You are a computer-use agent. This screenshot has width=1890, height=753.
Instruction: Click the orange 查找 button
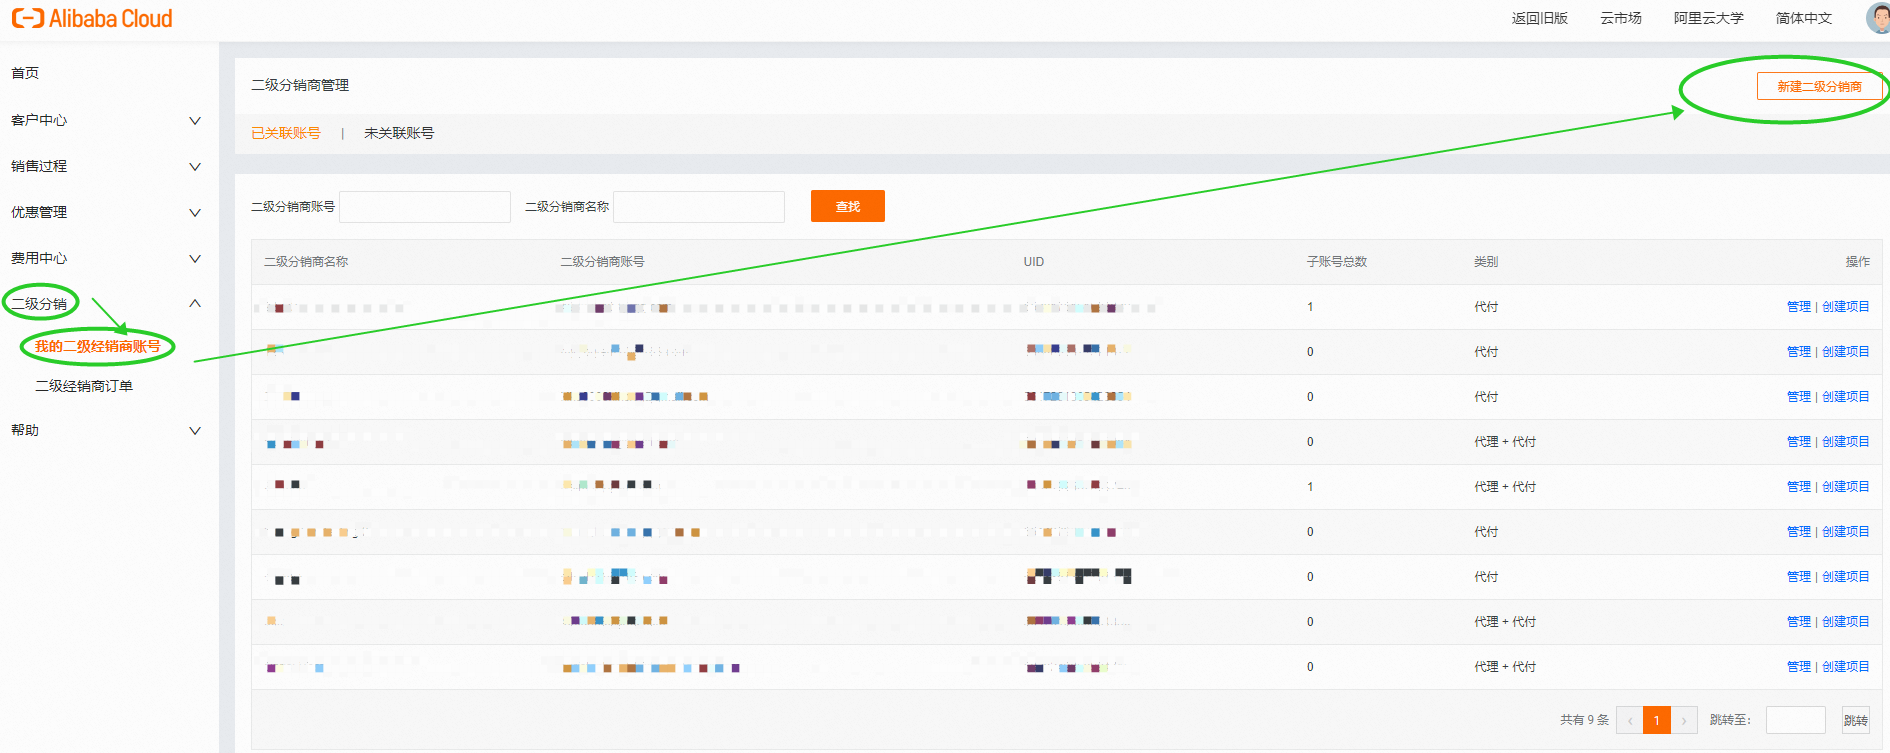pos(848,206)
